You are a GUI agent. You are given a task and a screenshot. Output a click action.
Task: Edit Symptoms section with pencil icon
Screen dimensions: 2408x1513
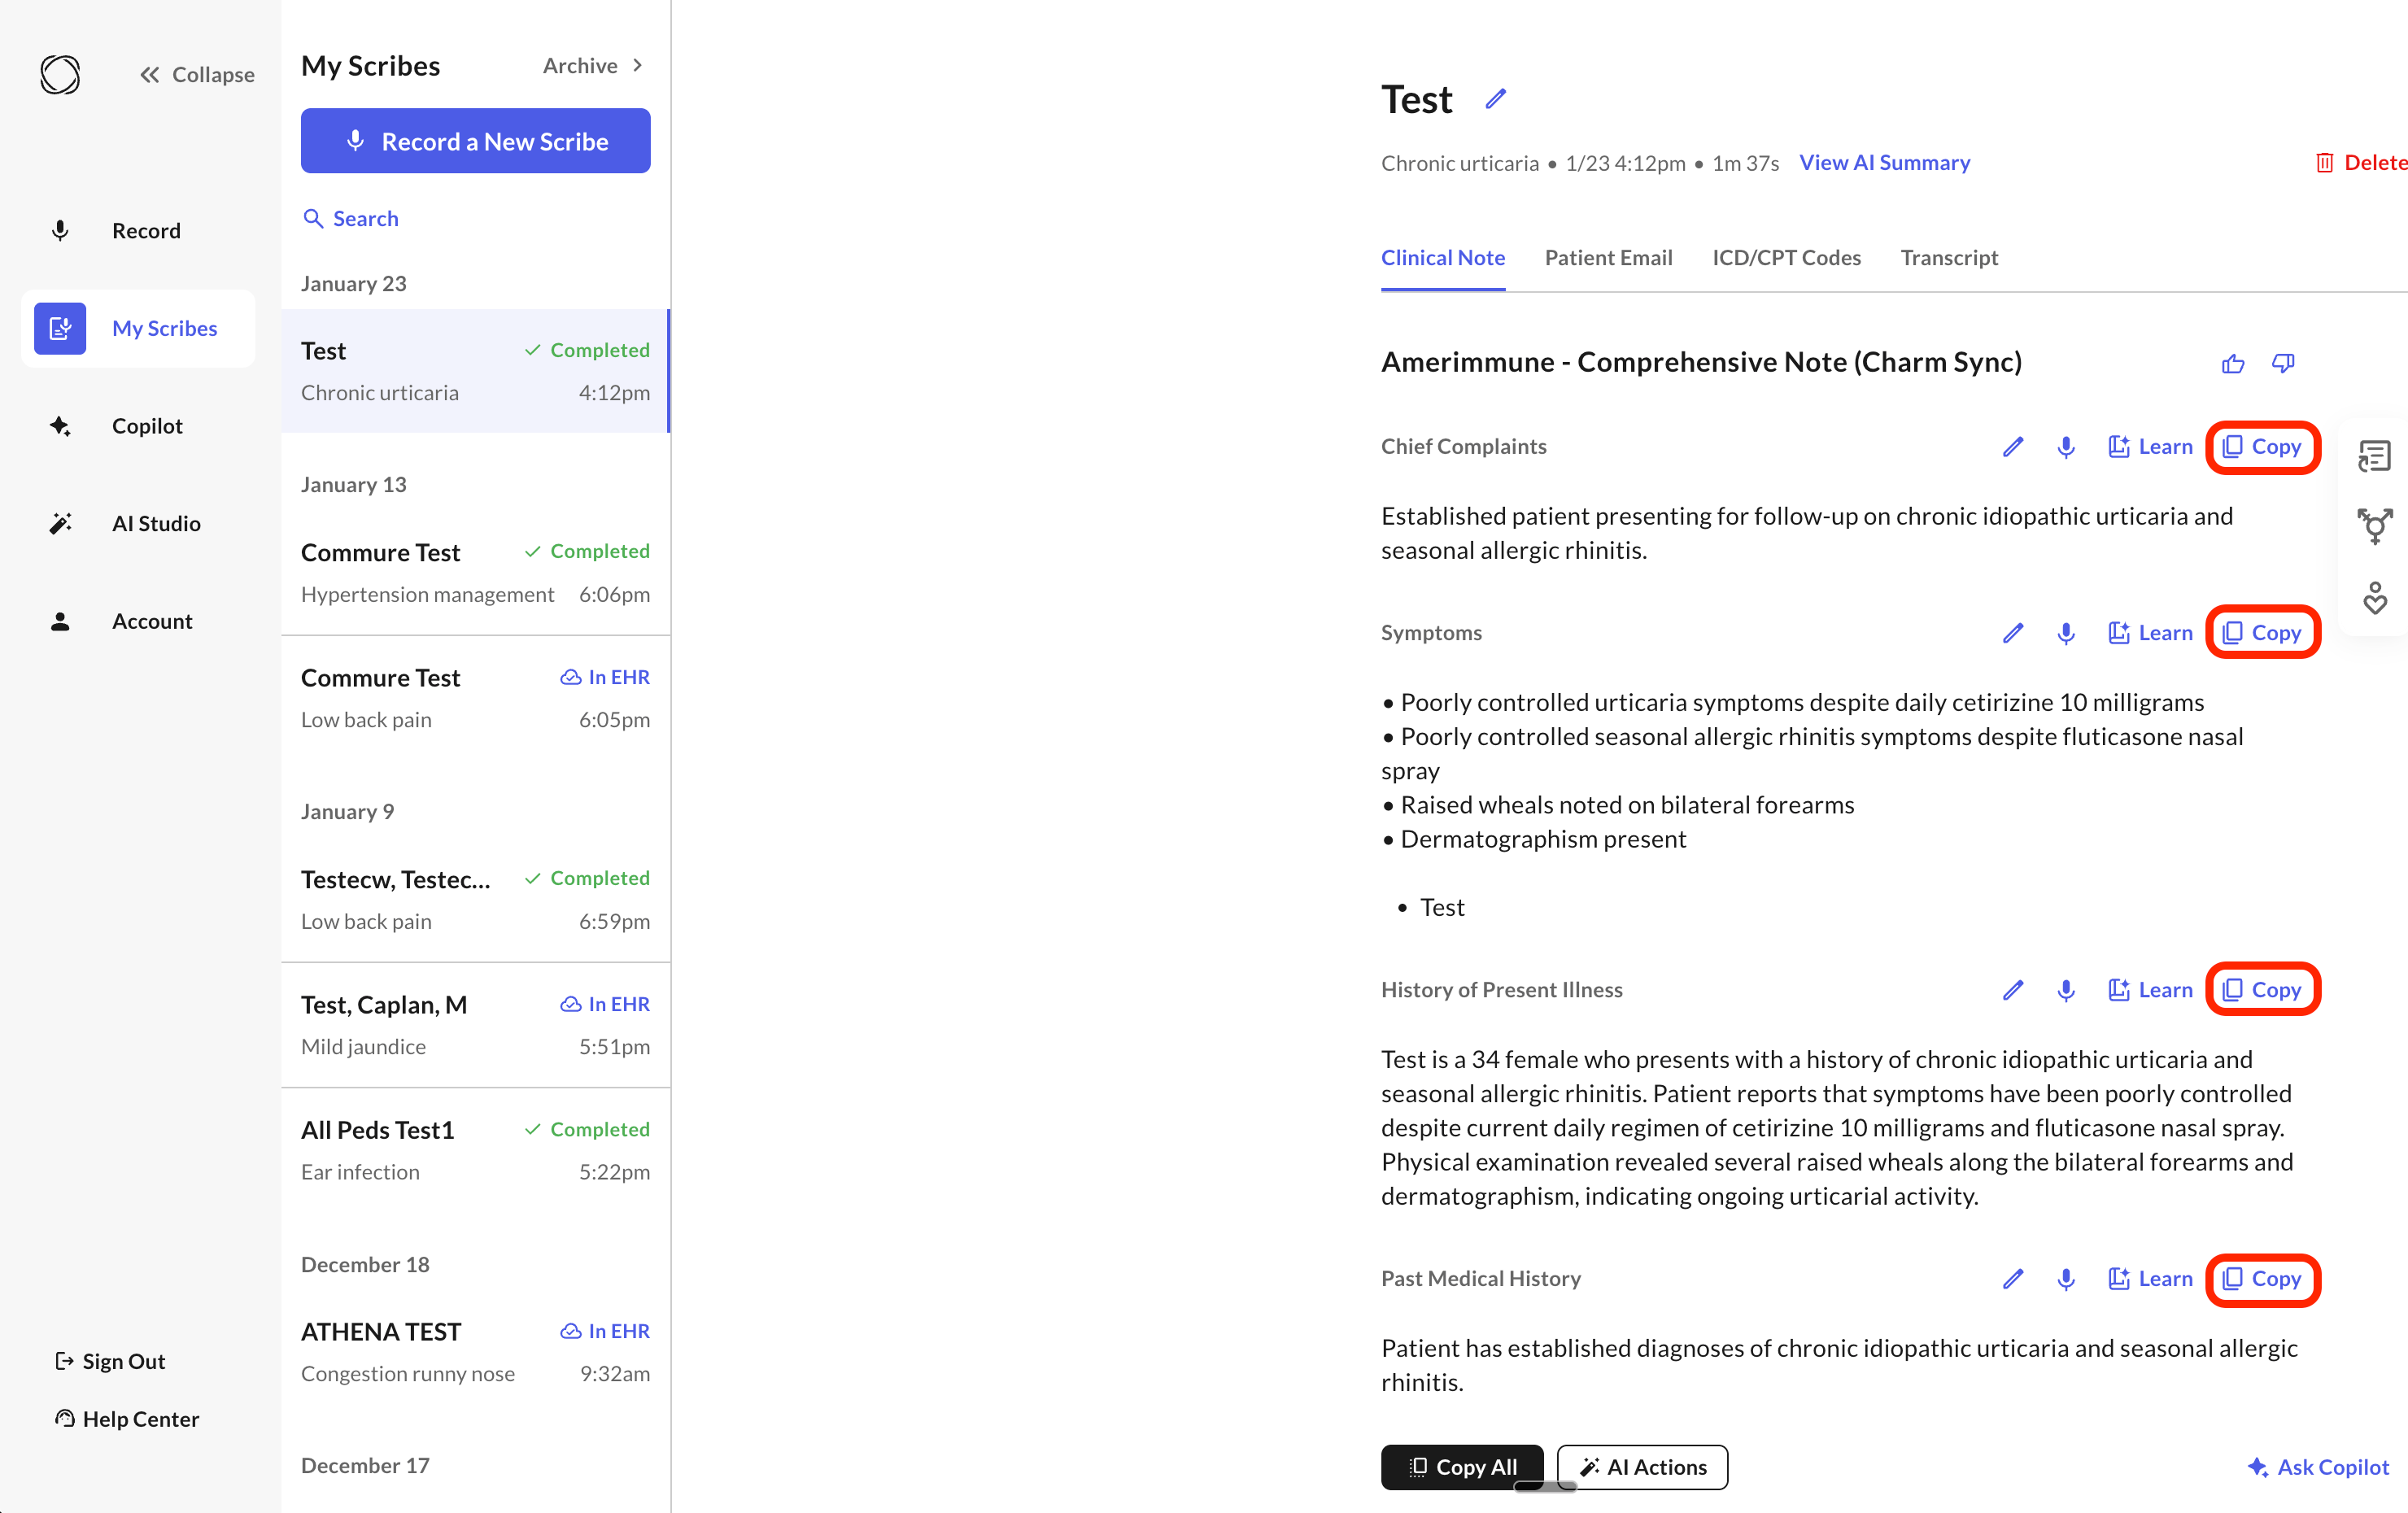click(2013, 633)
